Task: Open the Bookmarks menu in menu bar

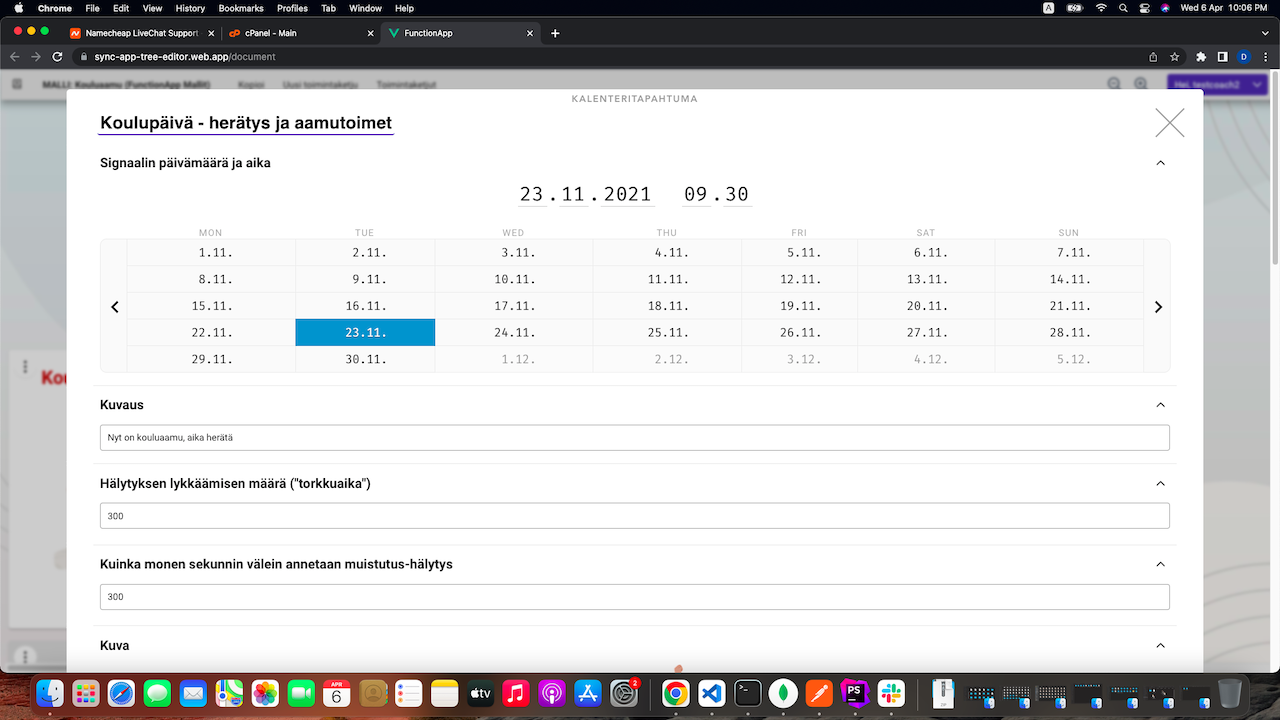Action: pos(240,8)
